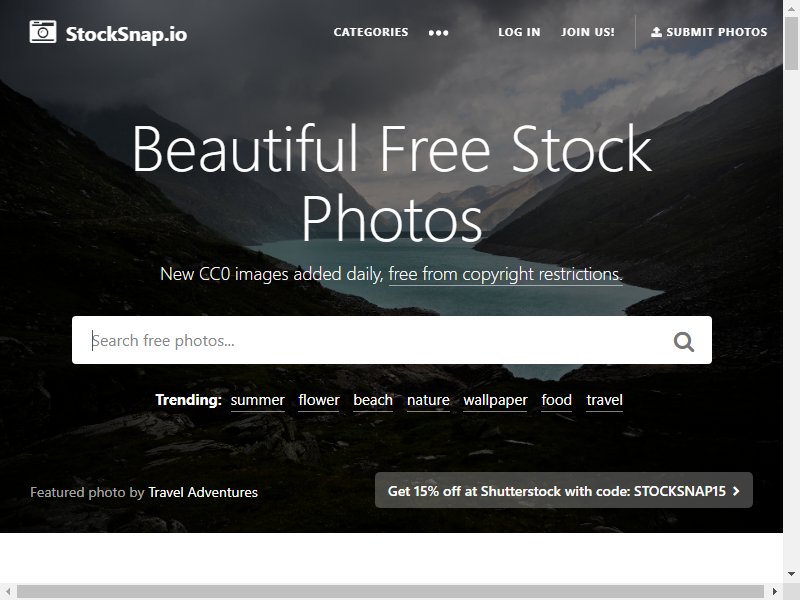Viewport: 800px width, 600px height.
Task: Click the upload icon beside Submit Photos
Action: tap(657, 32)
